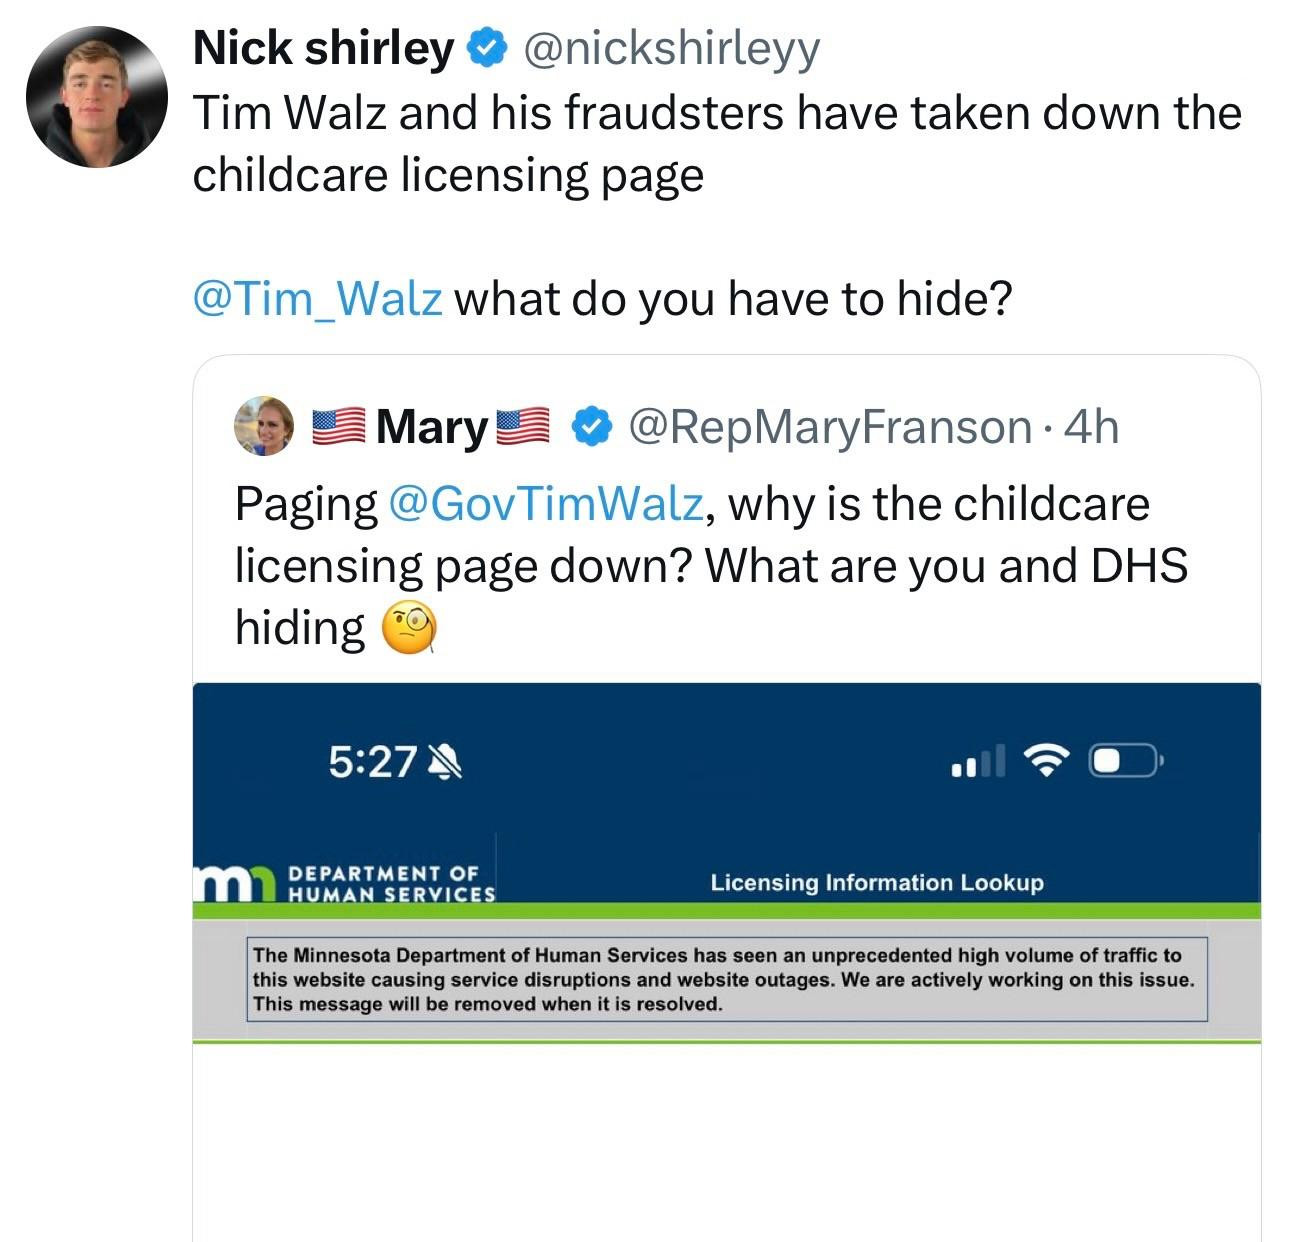The width and height of the screenshot is (1289, 1242).
Task: Click the Mary display name
Action: 432,427
